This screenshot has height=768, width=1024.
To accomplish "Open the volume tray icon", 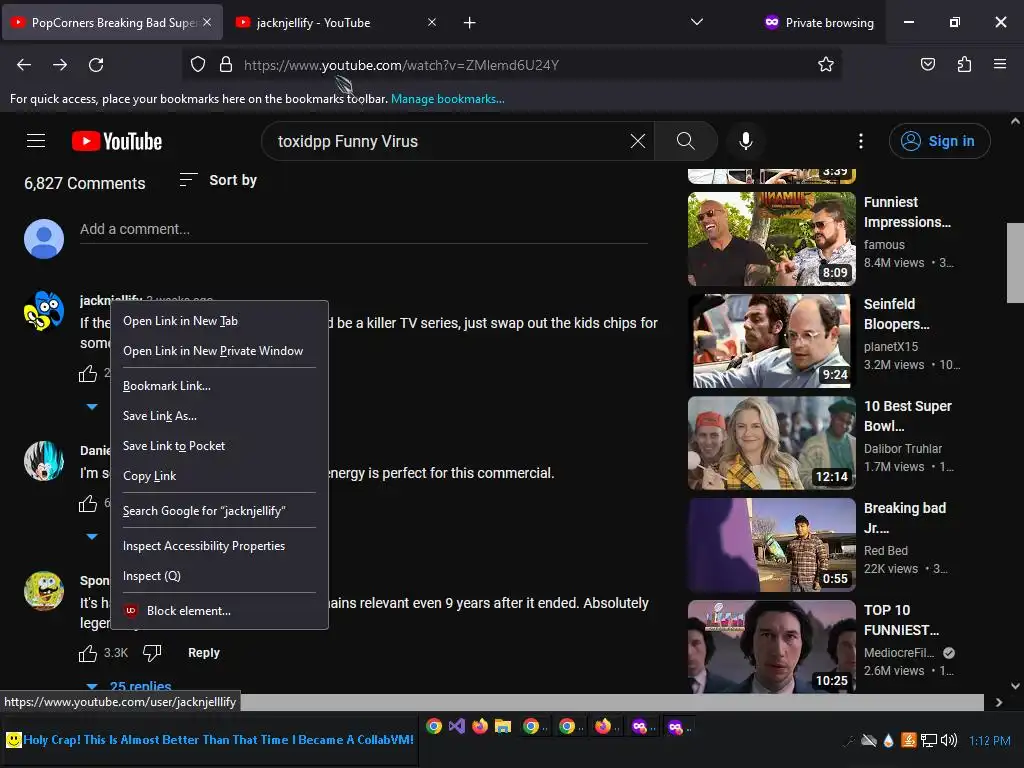I will click(949, 740).
